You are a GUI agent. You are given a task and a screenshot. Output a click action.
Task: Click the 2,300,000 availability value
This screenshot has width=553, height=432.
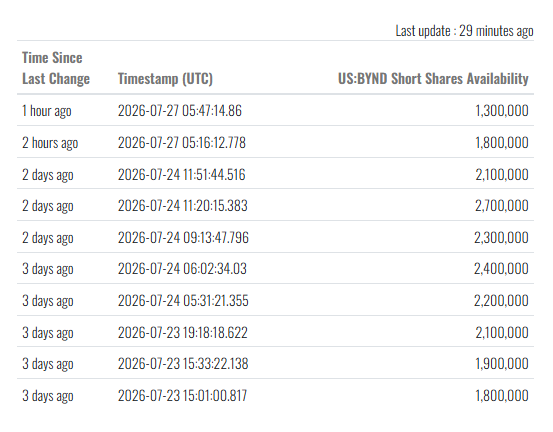coord(501,237)
